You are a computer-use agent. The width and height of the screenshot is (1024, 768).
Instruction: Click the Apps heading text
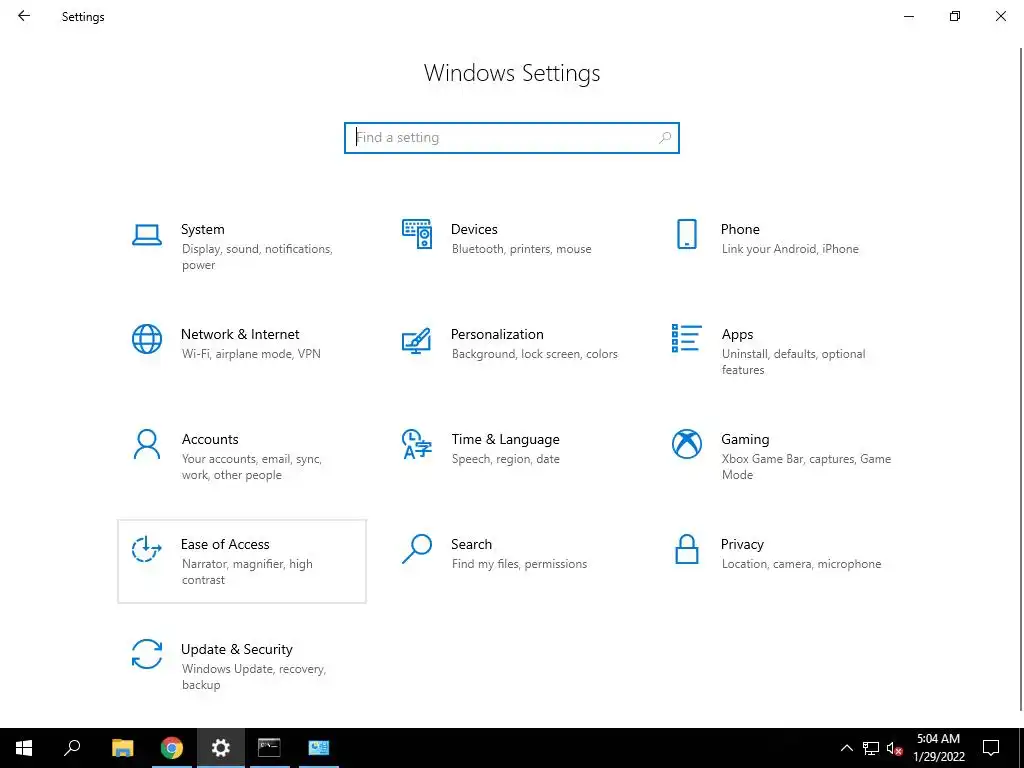click(737, 334)
